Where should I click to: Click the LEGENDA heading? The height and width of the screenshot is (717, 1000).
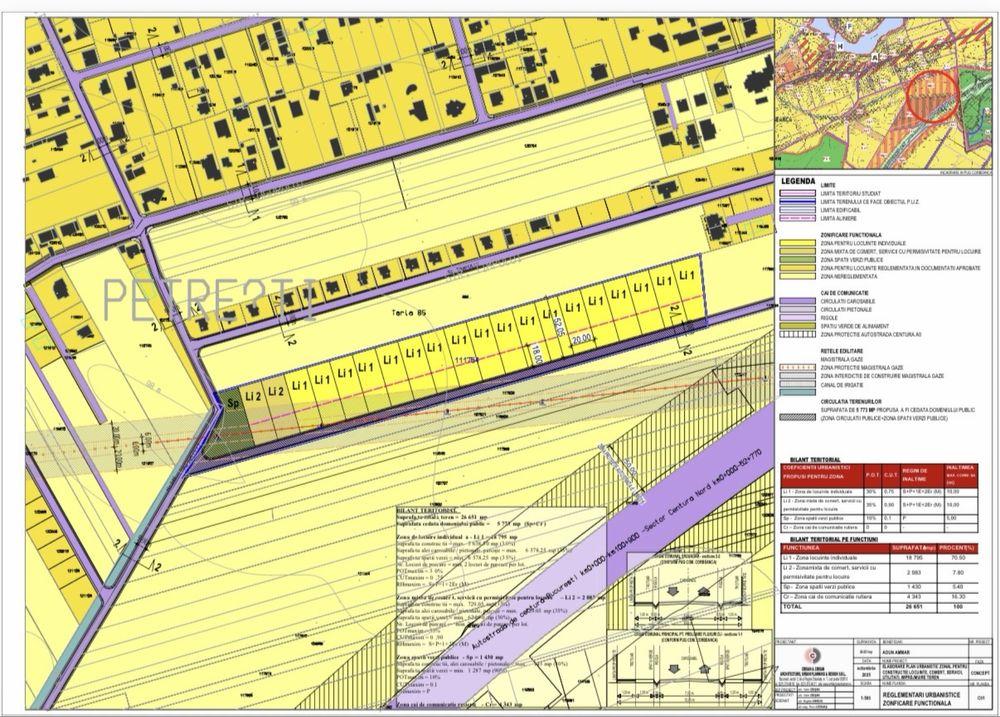[799, 182]
